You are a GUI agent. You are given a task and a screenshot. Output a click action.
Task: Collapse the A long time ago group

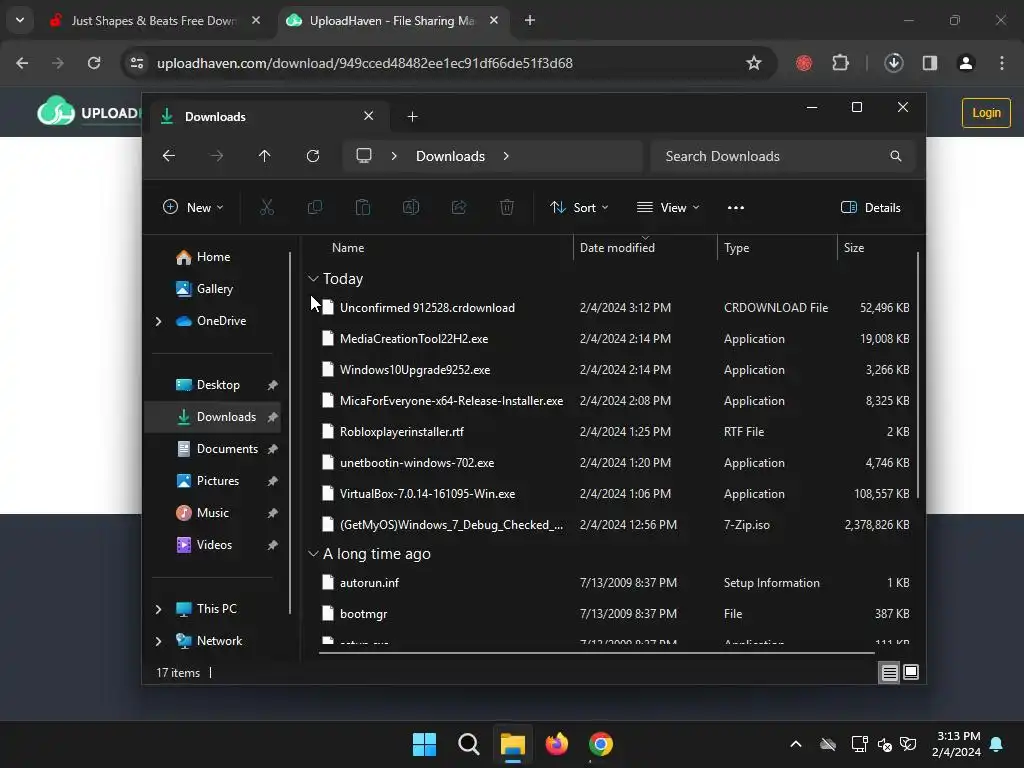pyautogui.click(x=313, y=554)
